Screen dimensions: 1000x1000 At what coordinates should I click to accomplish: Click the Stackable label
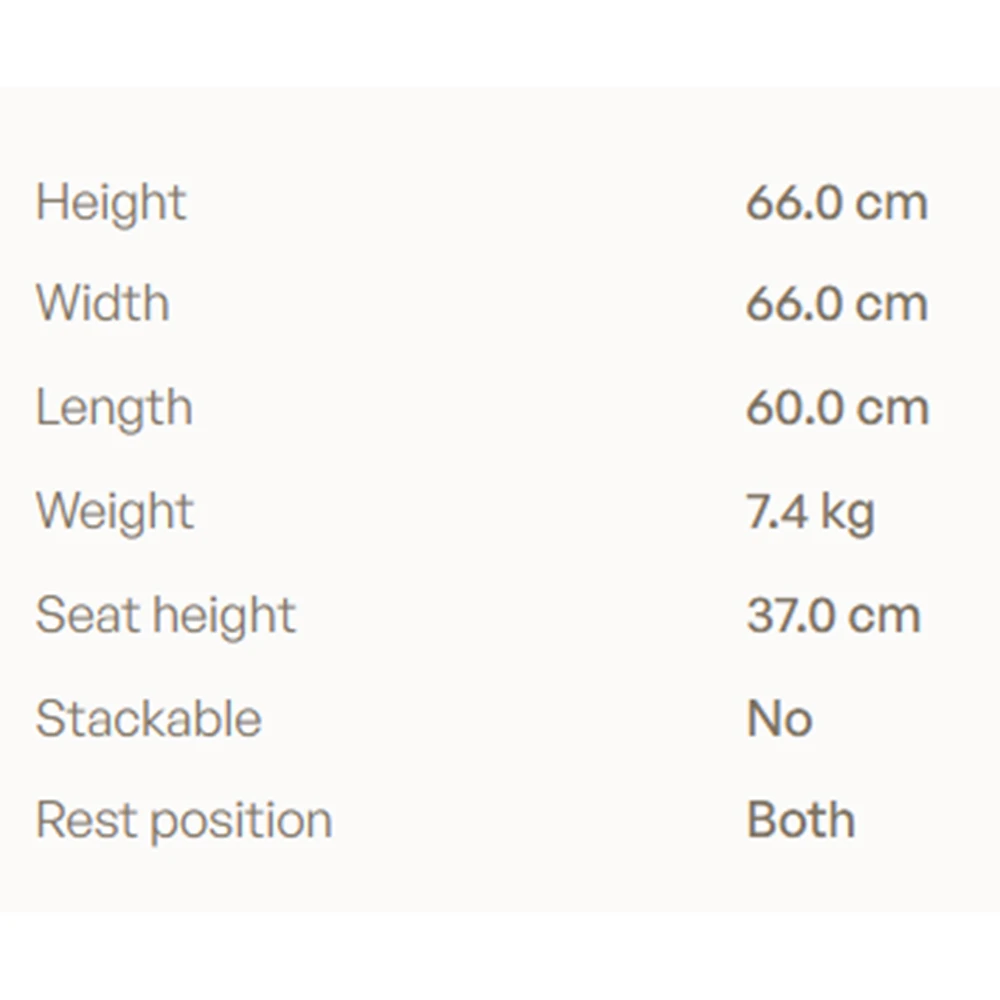149,719
